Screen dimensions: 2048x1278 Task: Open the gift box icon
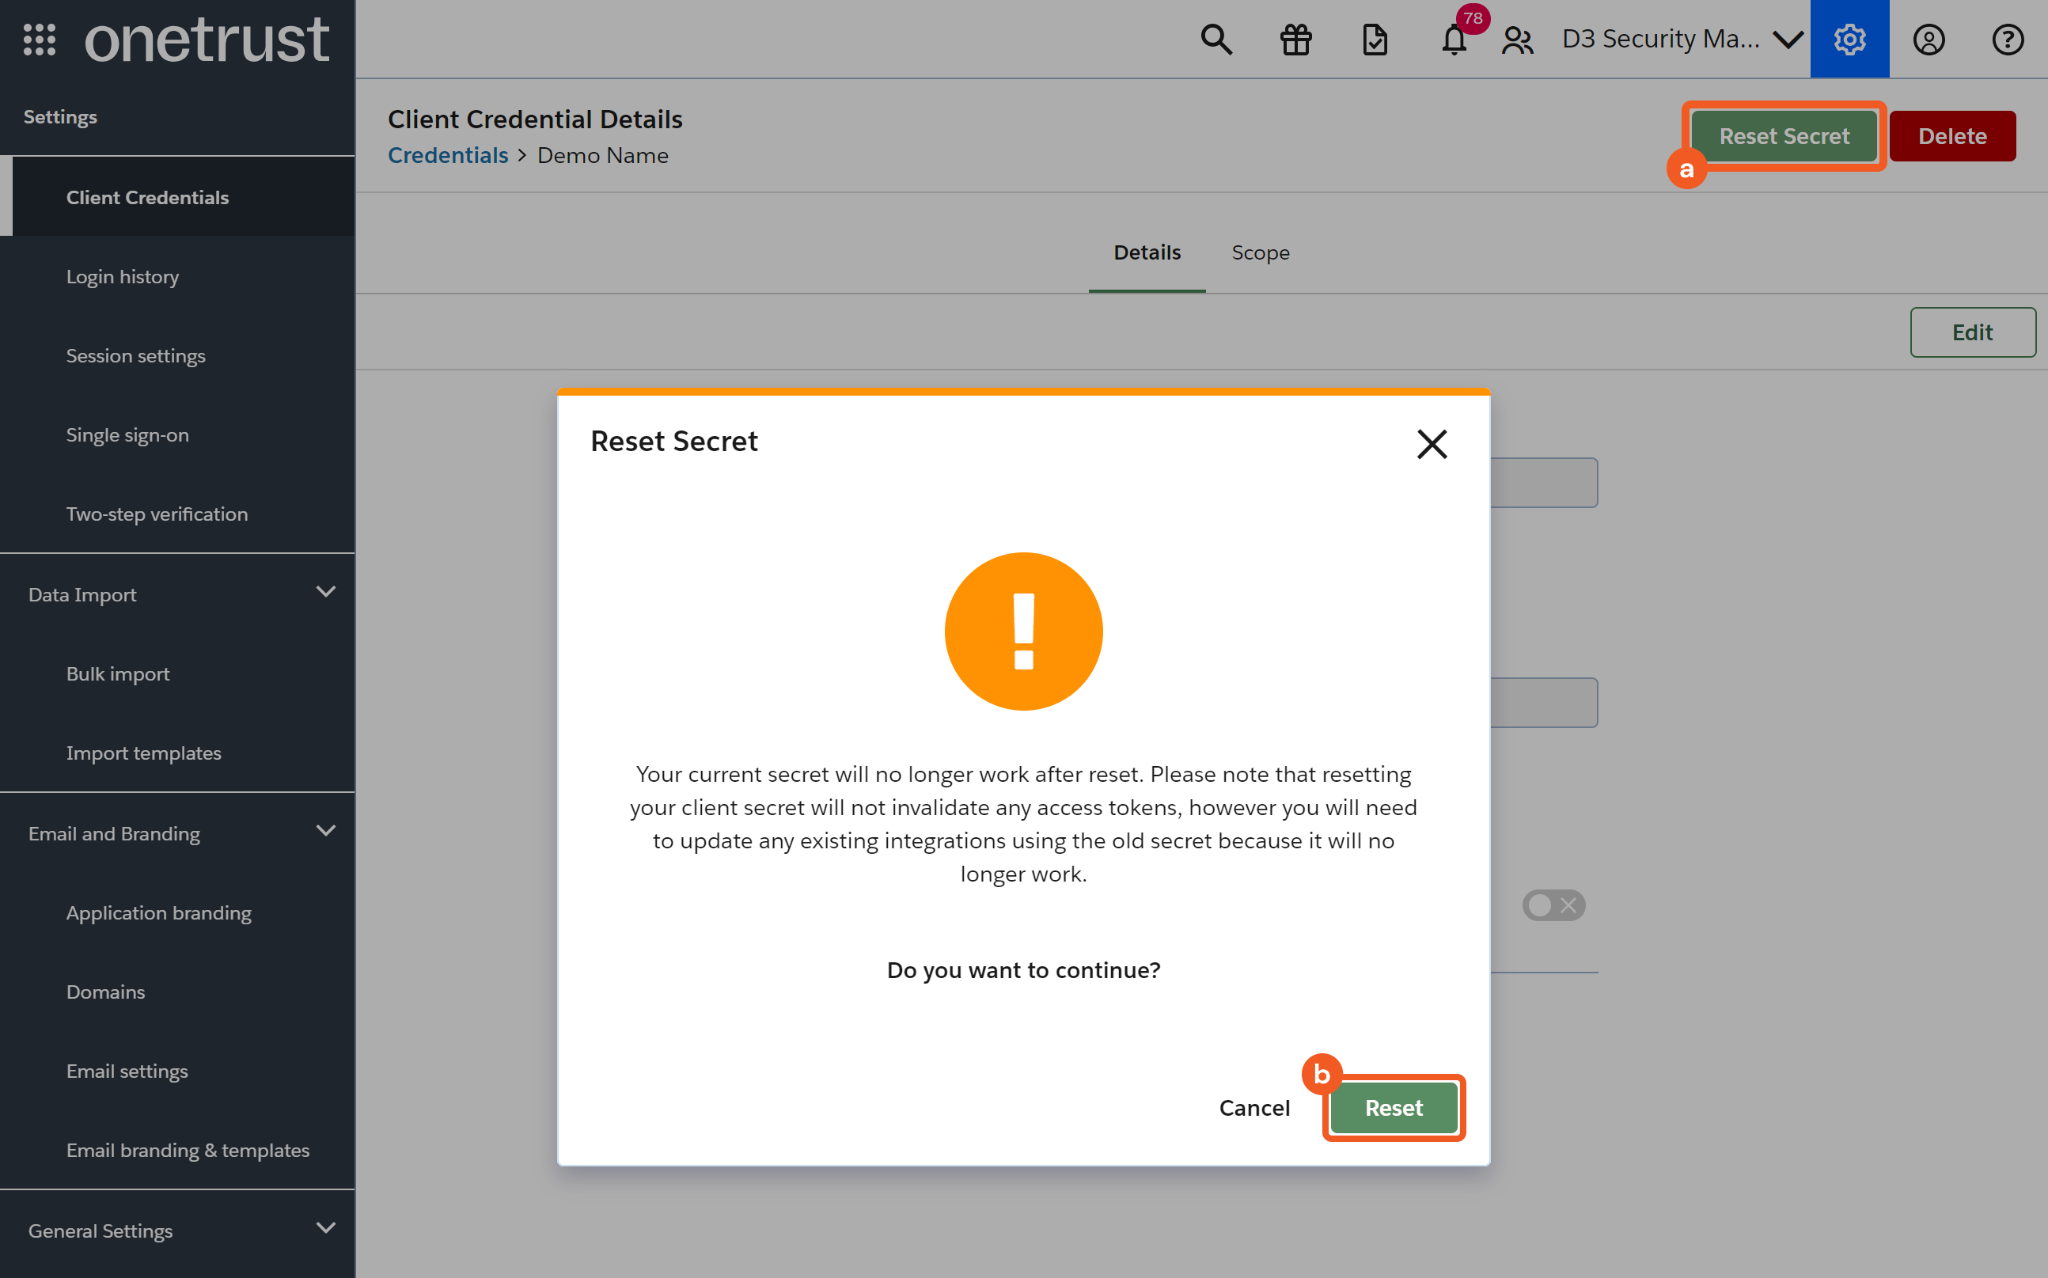coord(1295,40)
